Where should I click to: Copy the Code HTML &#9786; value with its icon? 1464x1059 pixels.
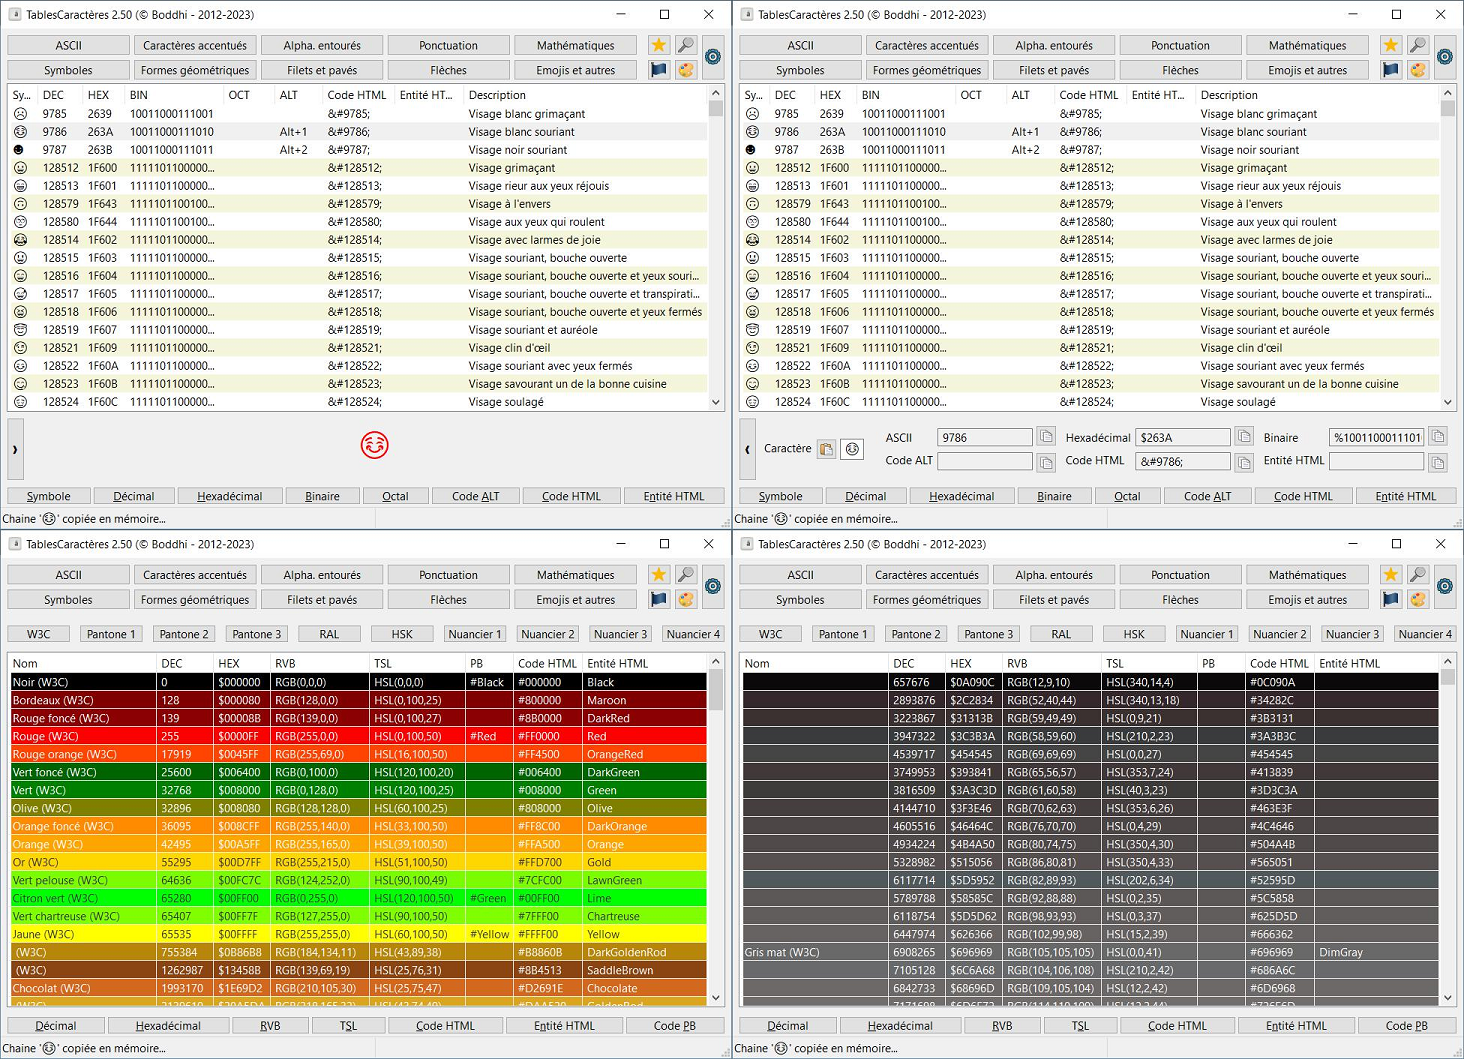click(1244, 462)
